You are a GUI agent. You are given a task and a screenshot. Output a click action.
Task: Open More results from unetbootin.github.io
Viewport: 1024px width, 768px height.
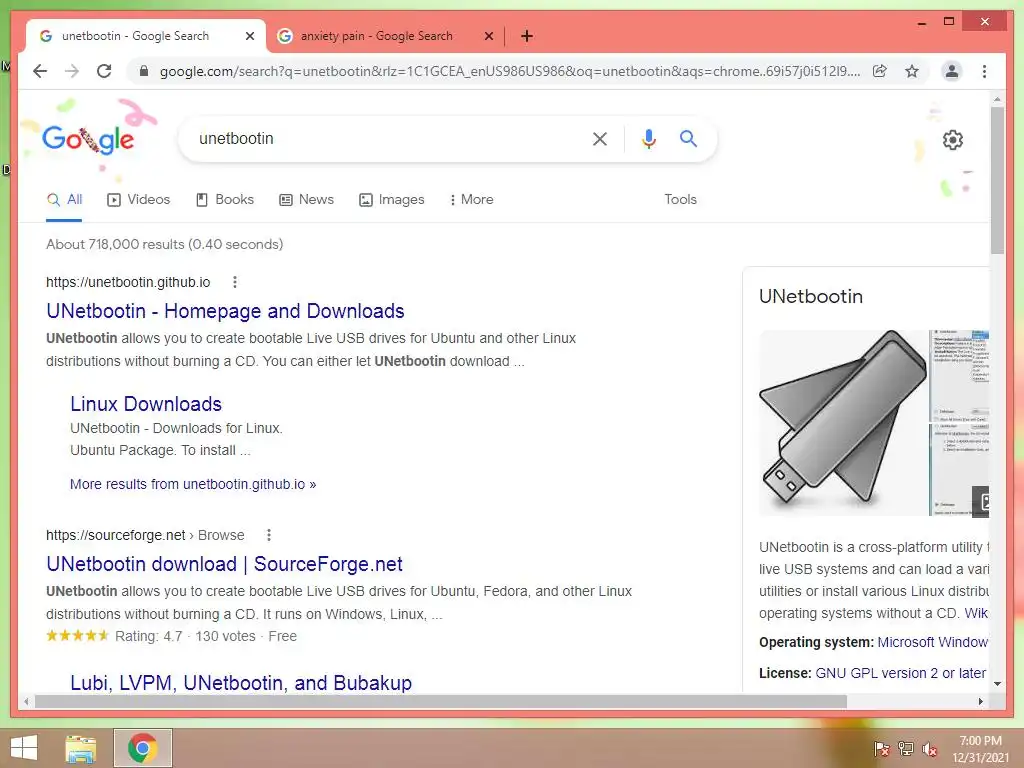(x=193, y=484)
